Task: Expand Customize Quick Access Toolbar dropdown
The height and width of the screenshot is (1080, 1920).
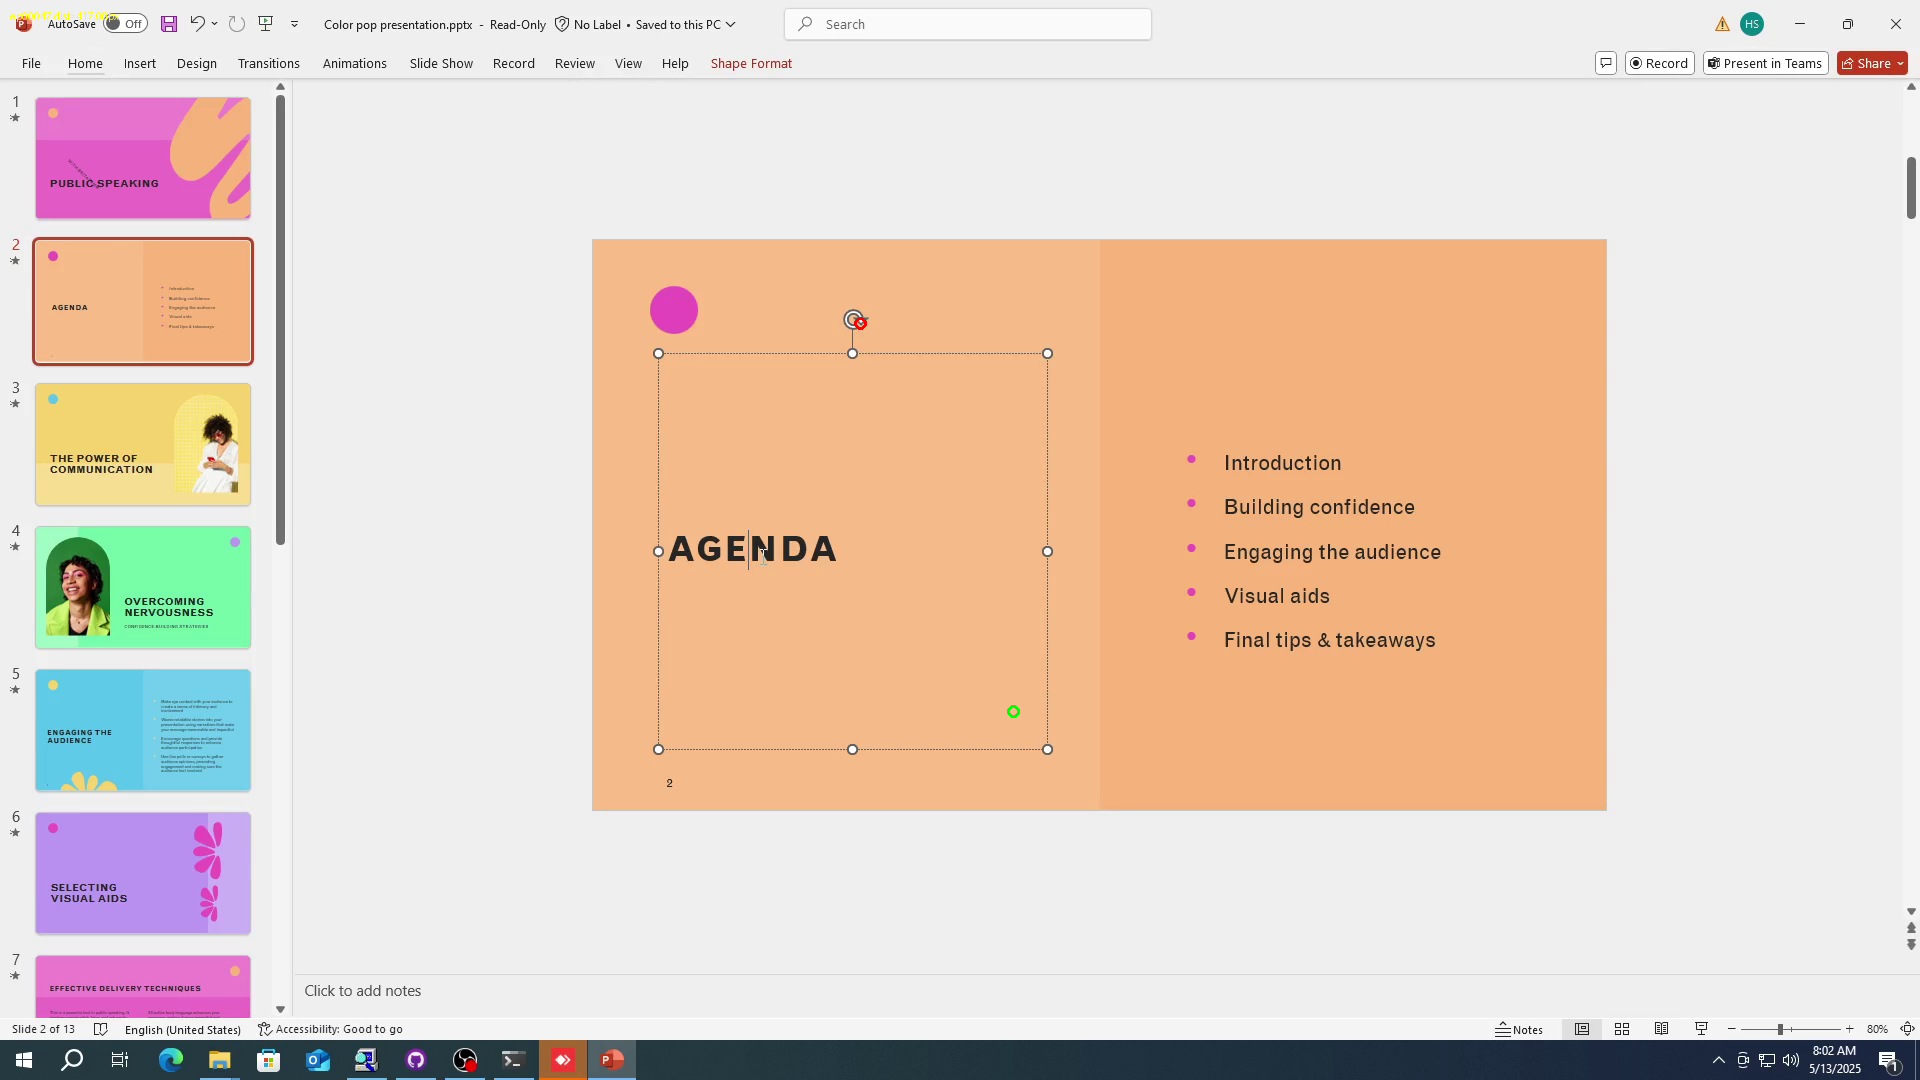Action: tap(294, 24)
